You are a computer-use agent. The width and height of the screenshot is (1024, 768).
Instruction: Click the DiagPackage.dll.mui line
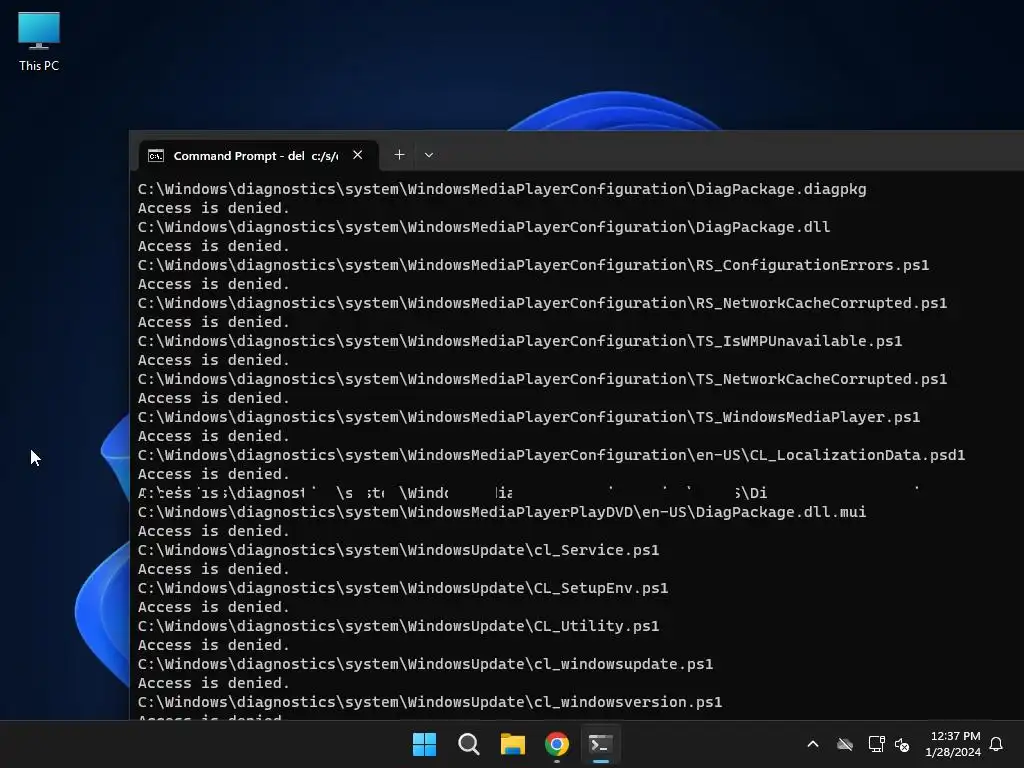[502, 512]
